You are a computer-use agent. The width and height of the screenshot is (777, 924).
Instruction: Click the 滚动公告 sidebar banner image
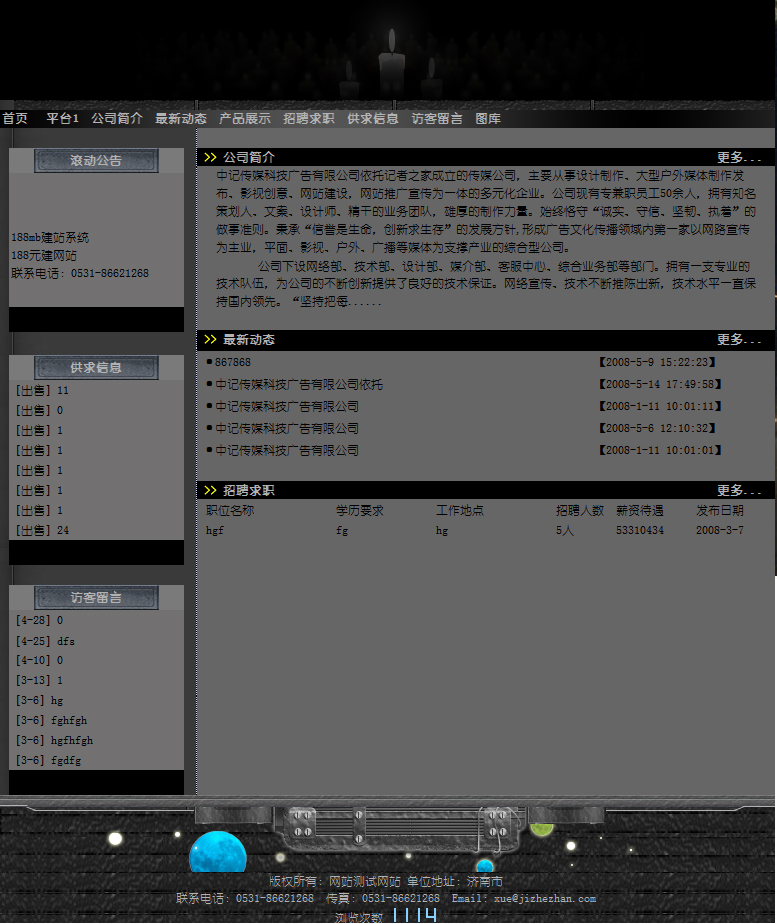point(96,161)
